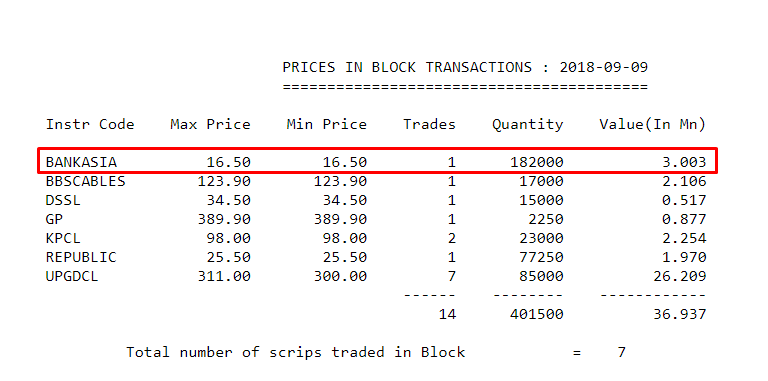Select the UPGDCL instrument code
This screenshot has height=381, width=768.
[x=72, y=276]
